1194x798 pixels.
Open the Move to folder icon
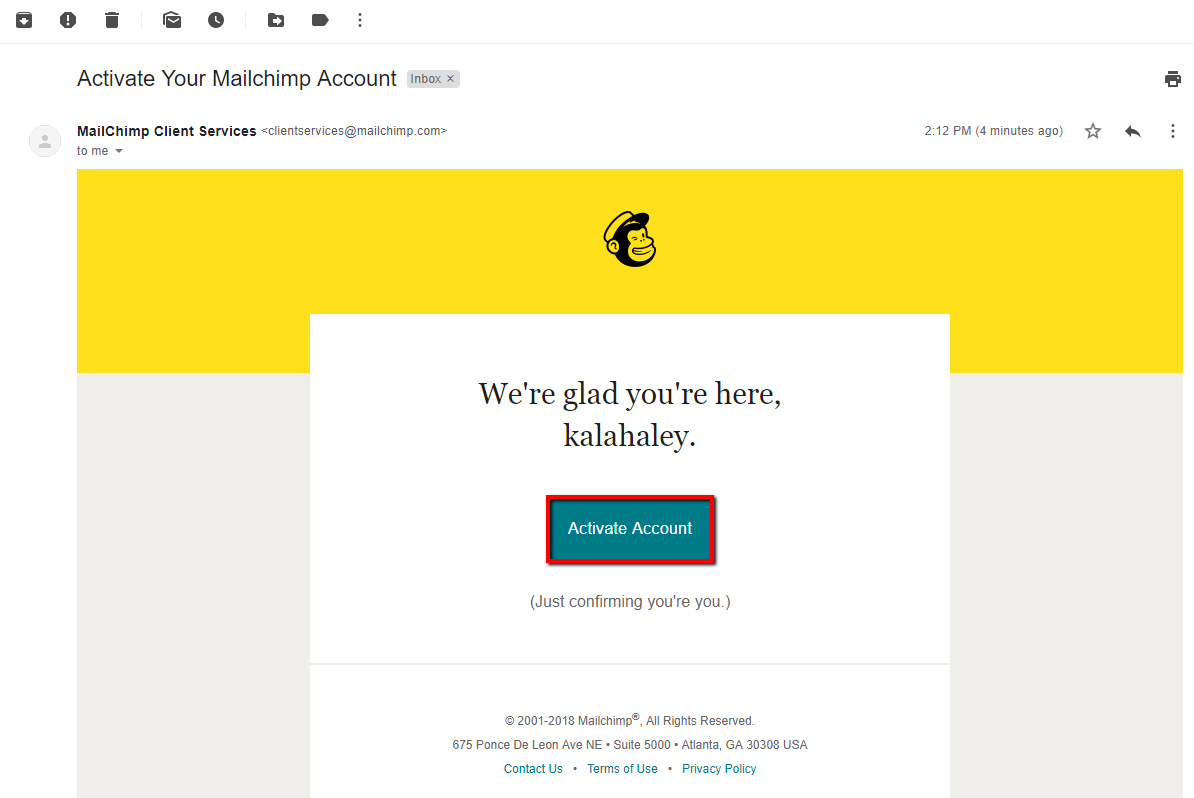(x=276, y=20)
